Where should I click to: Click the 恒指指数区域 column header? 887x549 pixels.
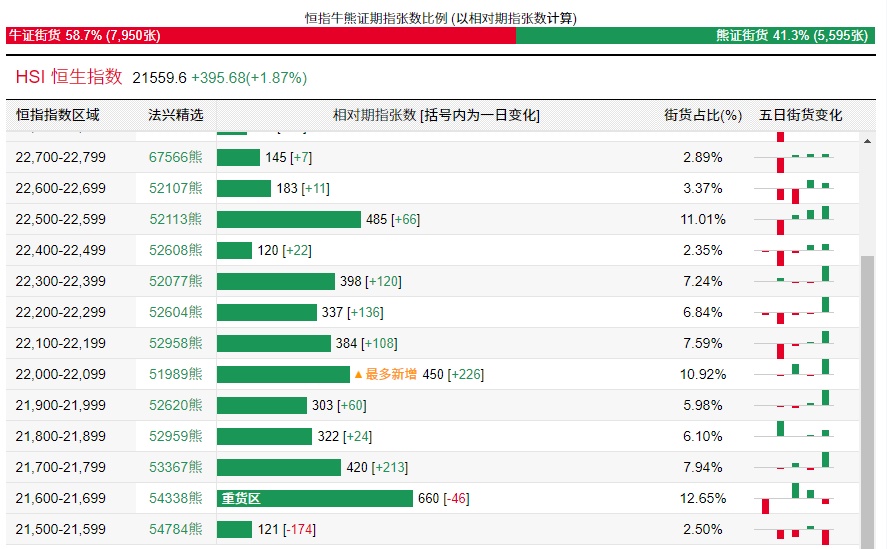tap(58, 115)
